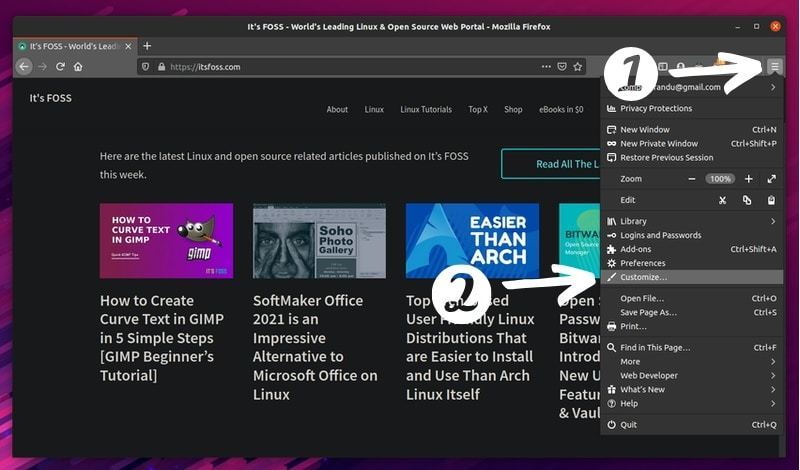Click the padlock site security icon
Viewport: 800px width, 470px height.
161,66
